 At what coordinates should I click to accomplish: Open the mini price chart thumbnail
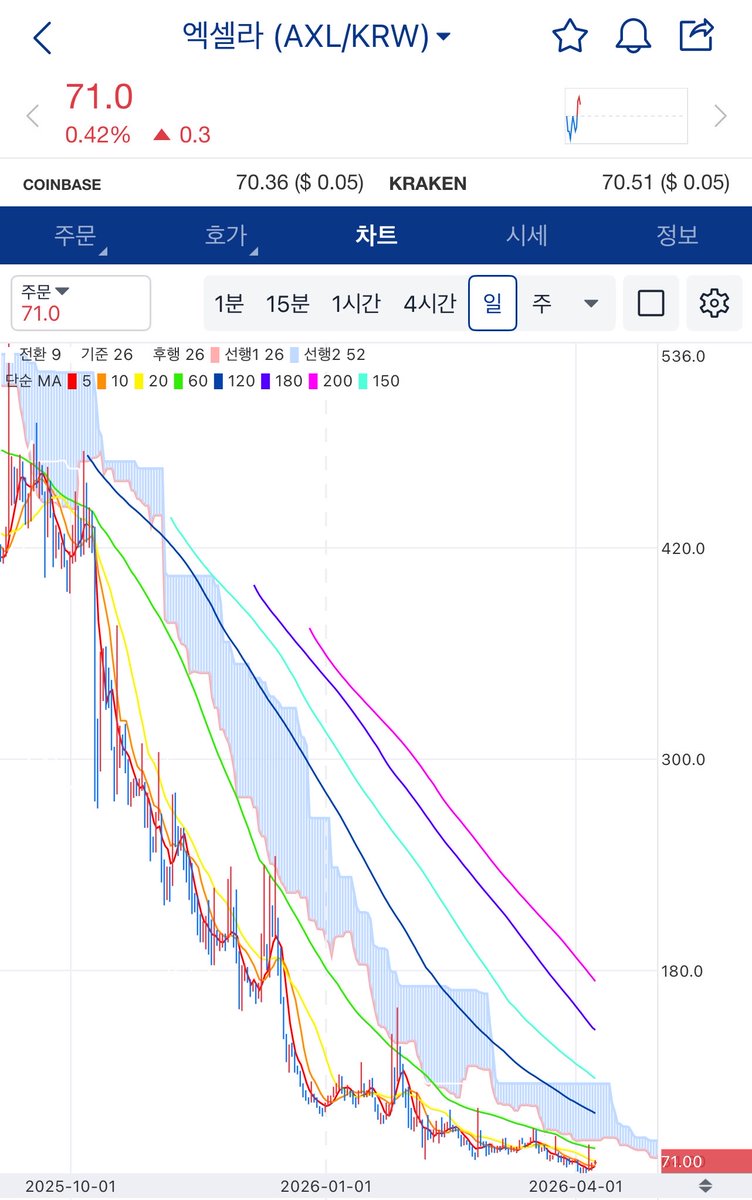[626, 116]
